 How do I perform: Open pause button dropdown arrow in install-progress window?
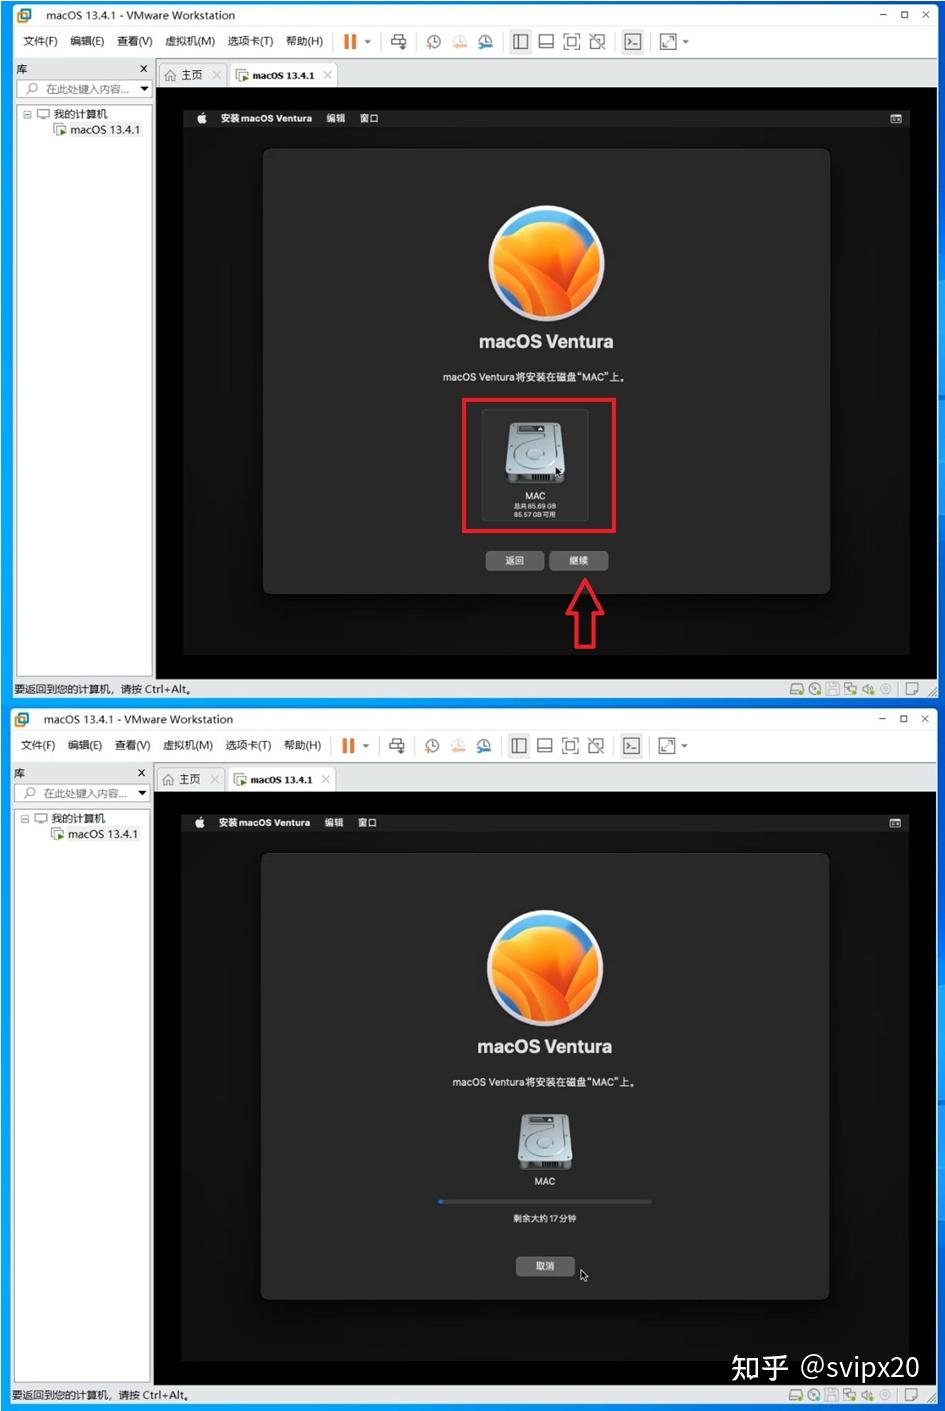click(365, 746)
